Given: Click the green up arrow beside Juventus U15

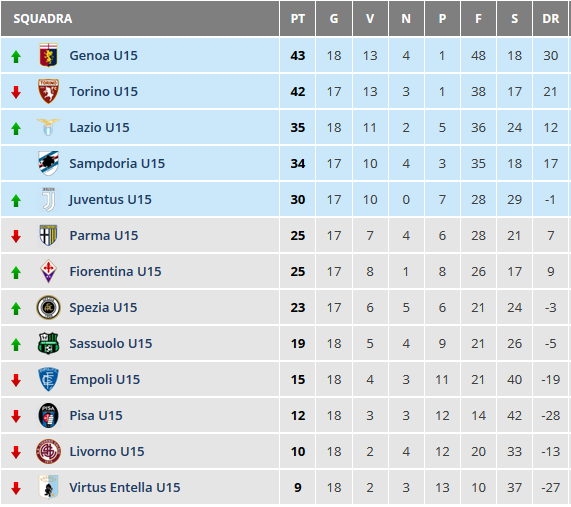Looking at the screenshot, I should point(16,200).
